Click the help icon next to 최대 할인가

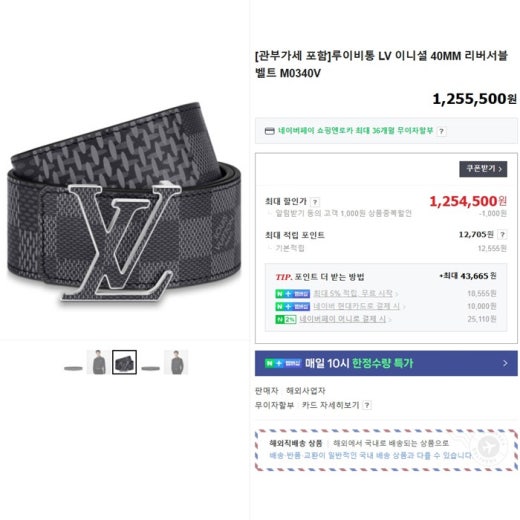[315, 202]
